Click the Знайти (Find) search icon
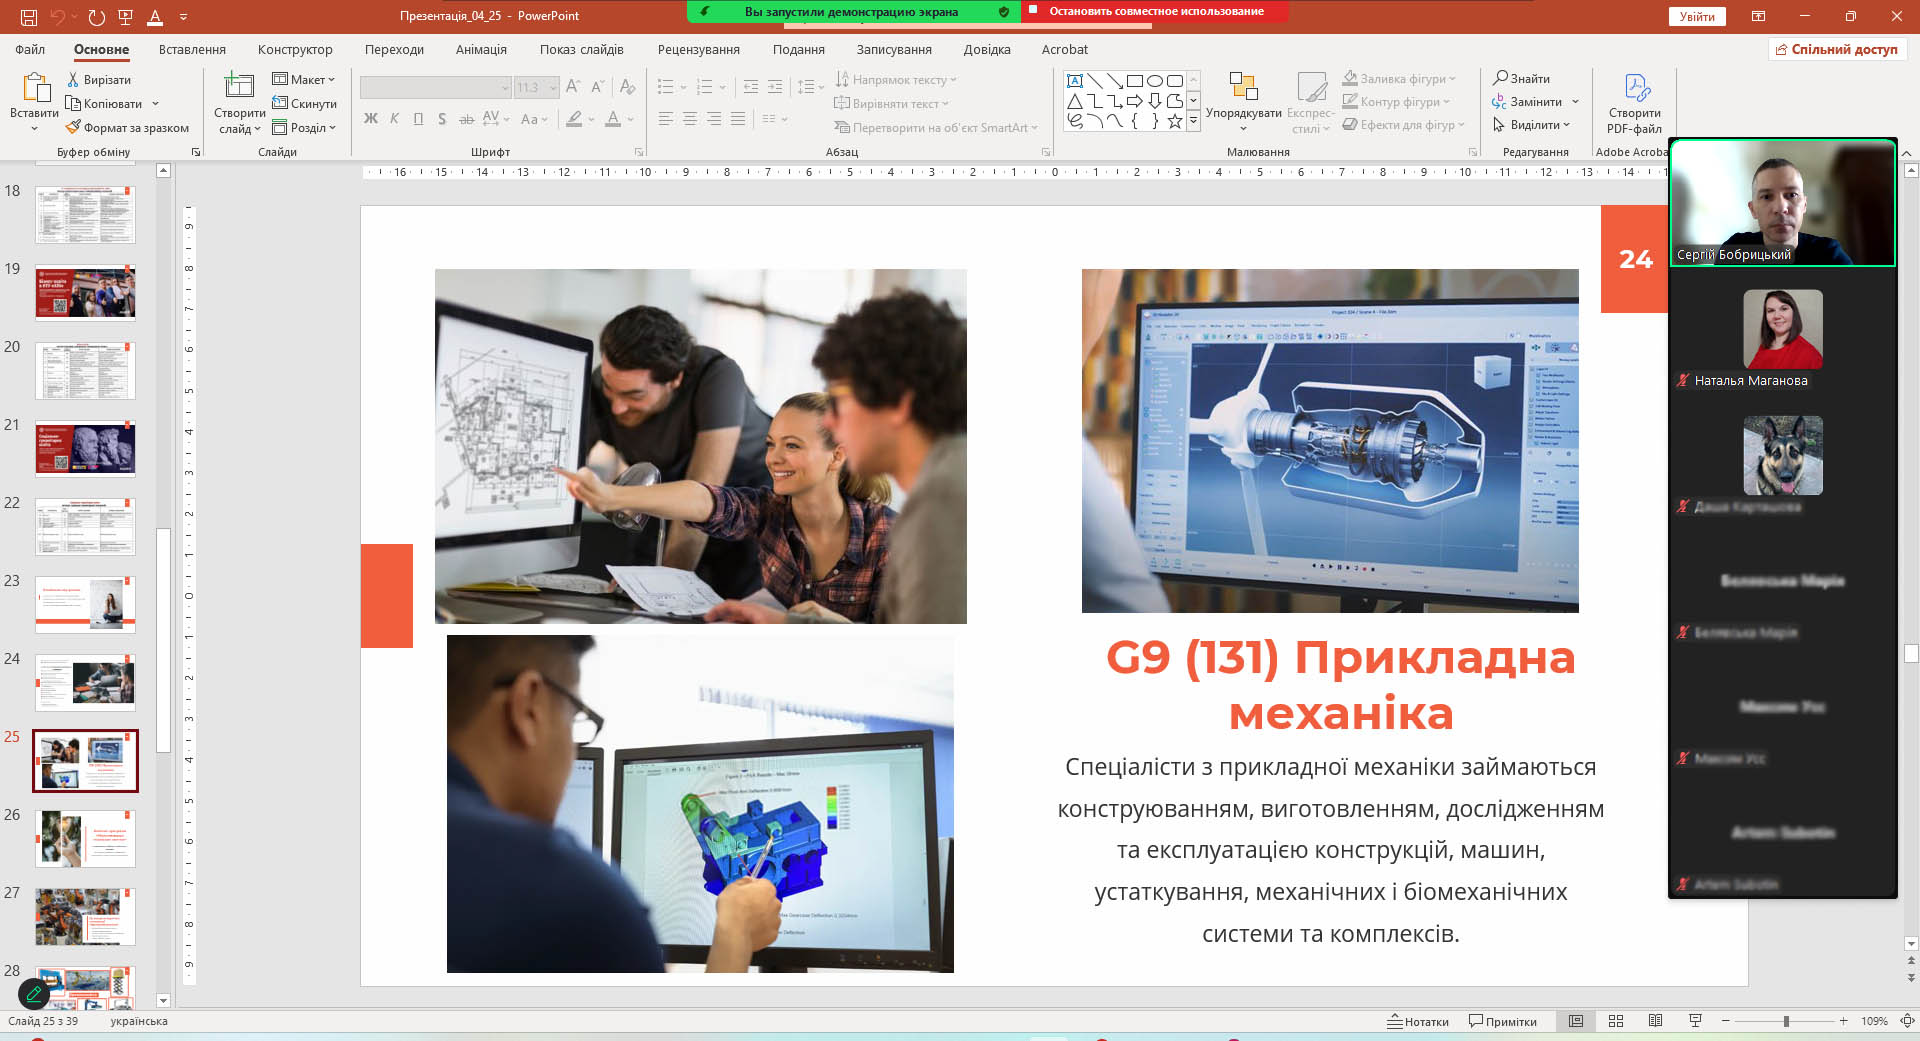 pos(1500,78)
